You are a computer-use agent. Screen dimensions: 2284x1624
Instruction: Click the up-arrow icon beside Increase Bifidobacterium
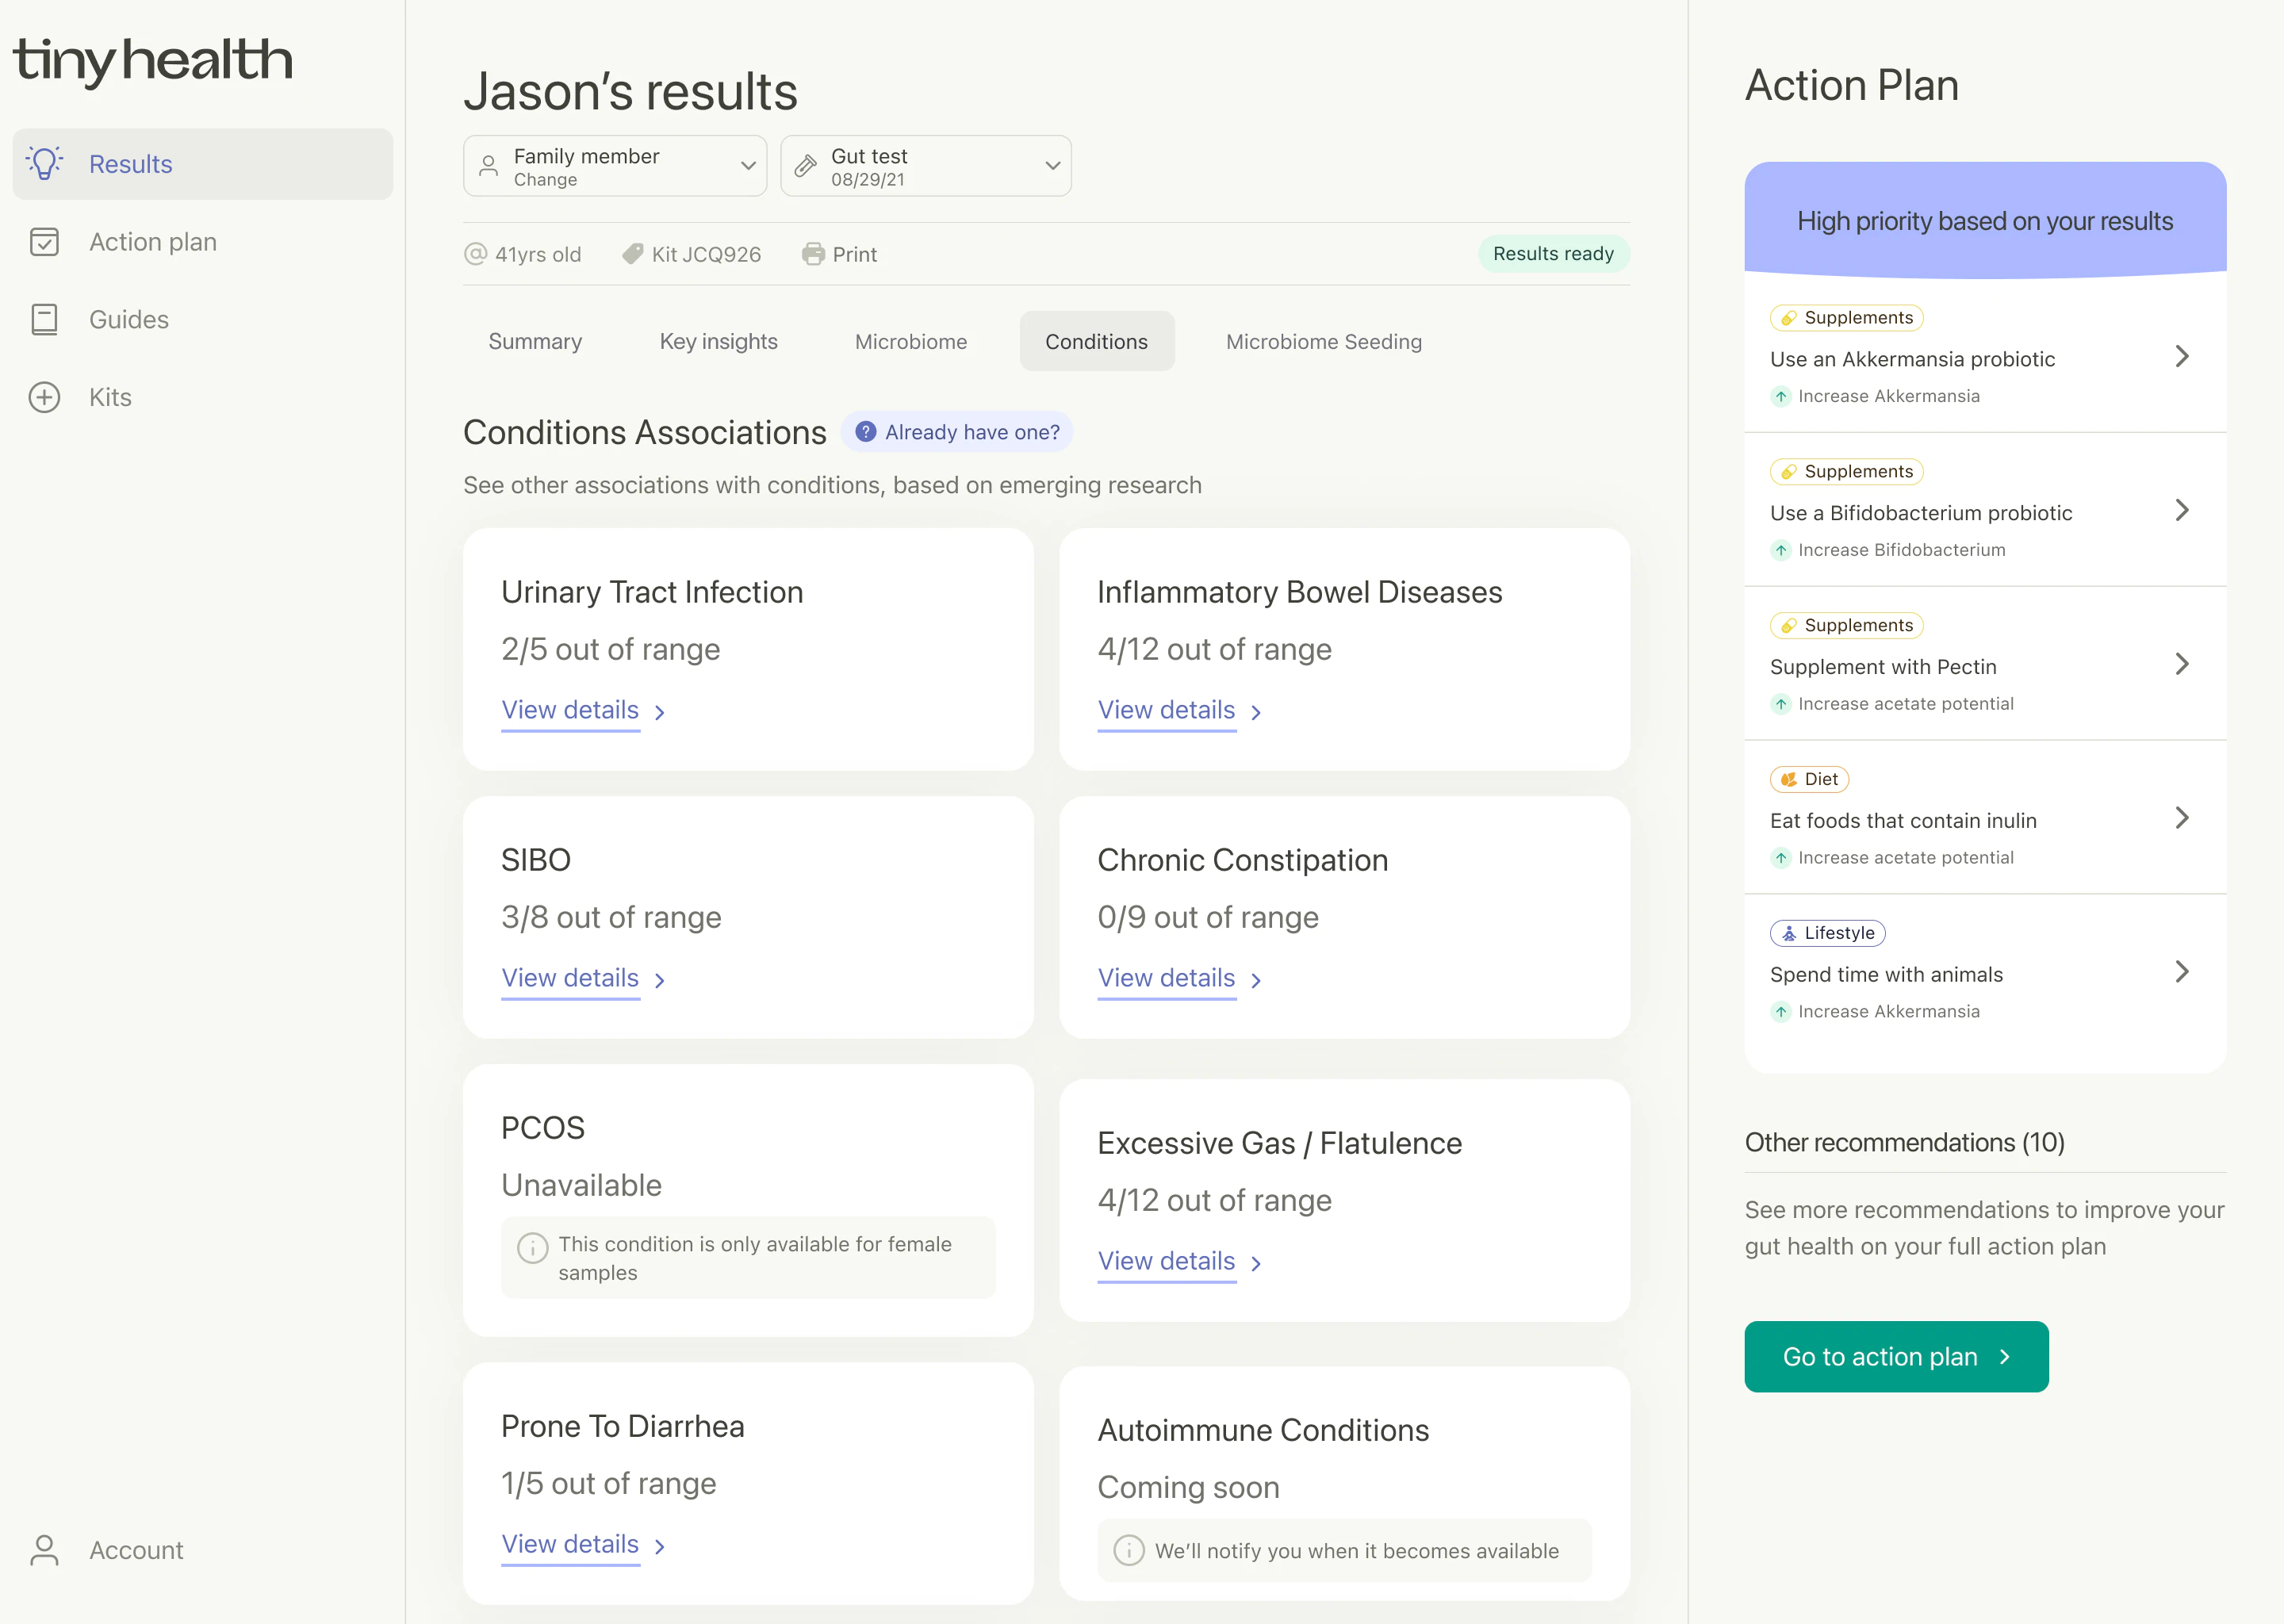[x=1781, y=550]
